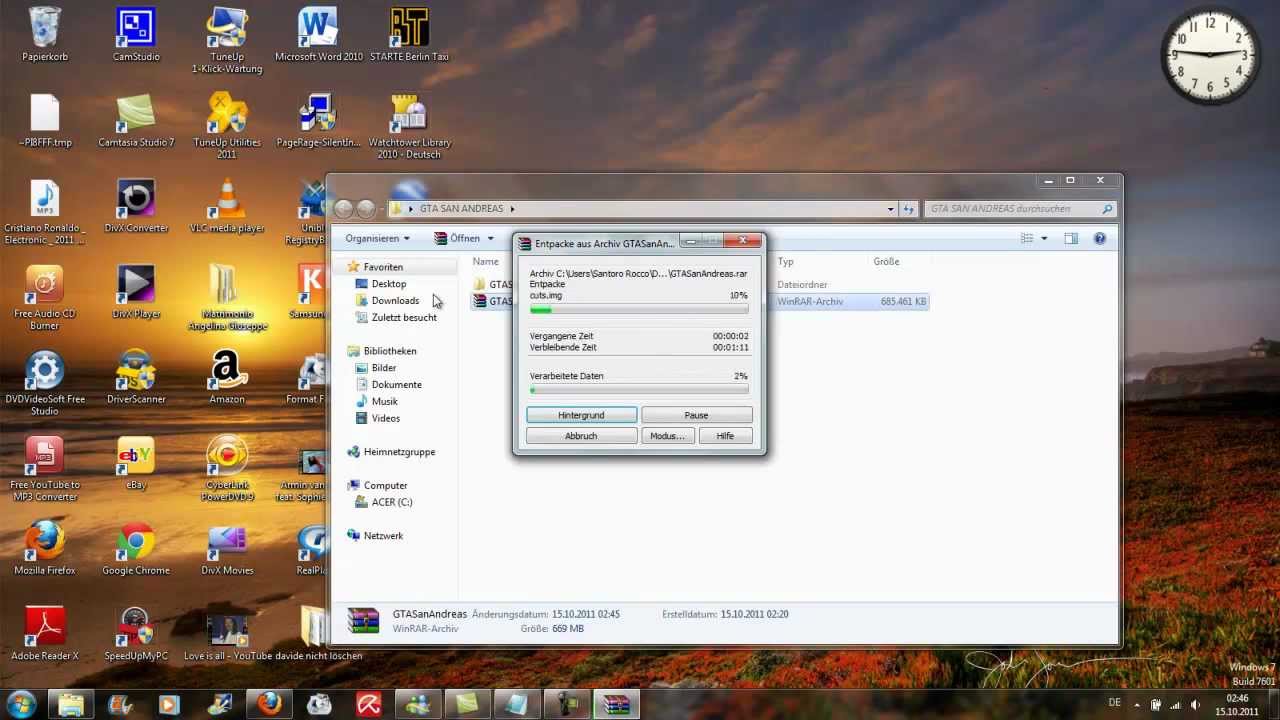Click the Explorer back navigation arrow
This screenshot has width=1280, height=720.
[344, 209]
